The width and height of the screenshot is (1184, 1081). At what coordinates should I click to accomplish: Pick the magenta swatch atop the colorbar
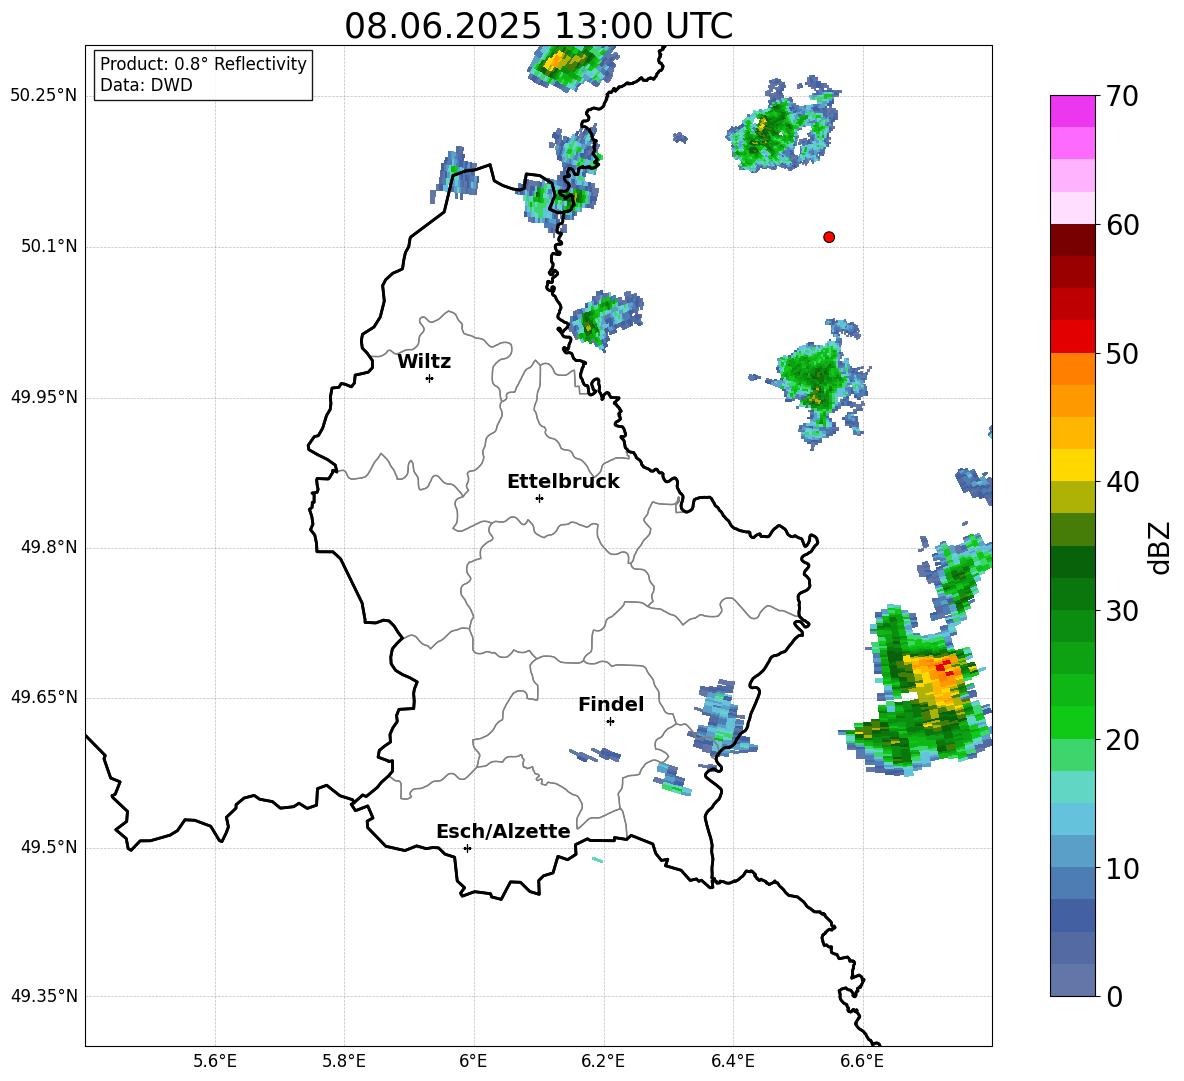point(1072,111)
